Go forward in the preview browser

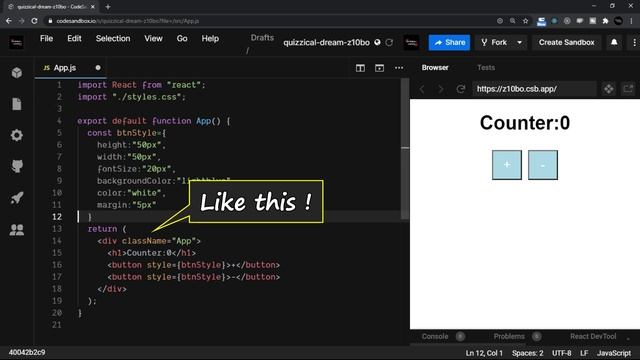click(x=440, y=89)
